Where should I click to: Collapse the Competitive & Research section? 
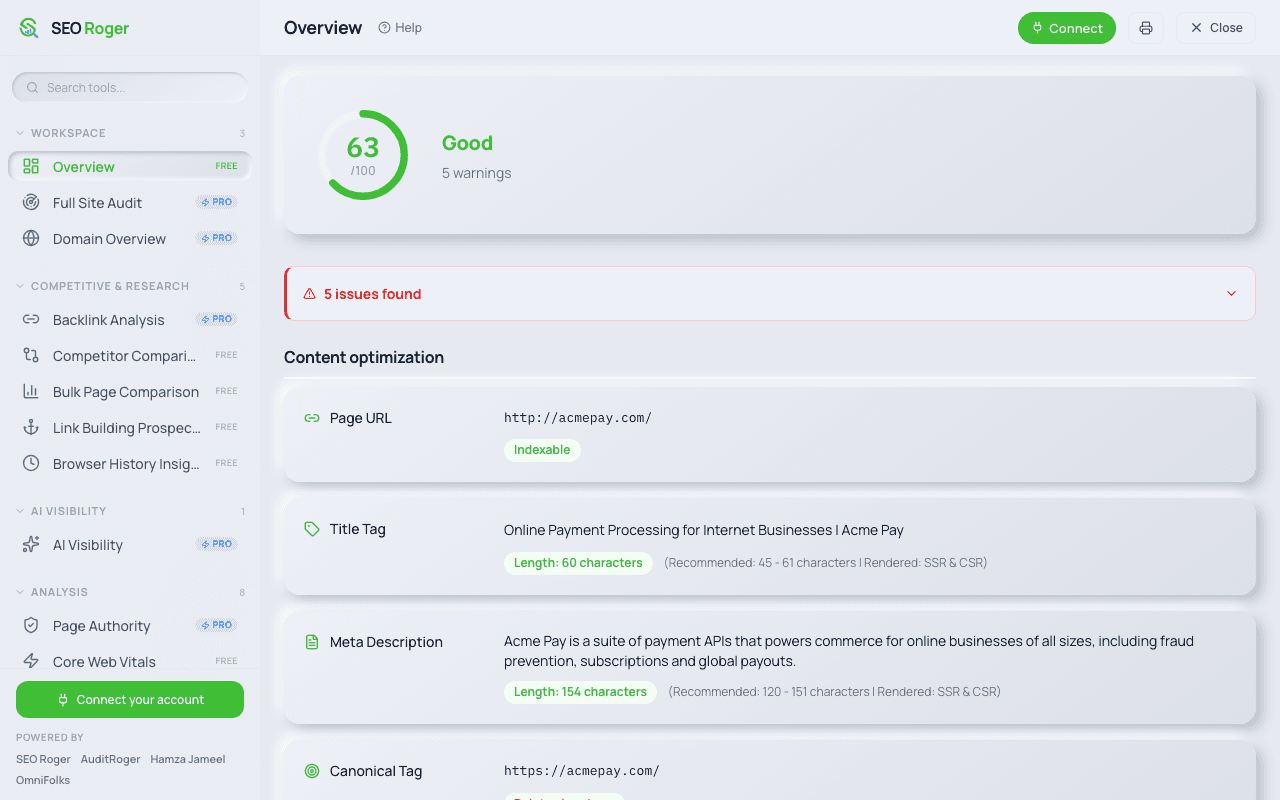[130, 286]
